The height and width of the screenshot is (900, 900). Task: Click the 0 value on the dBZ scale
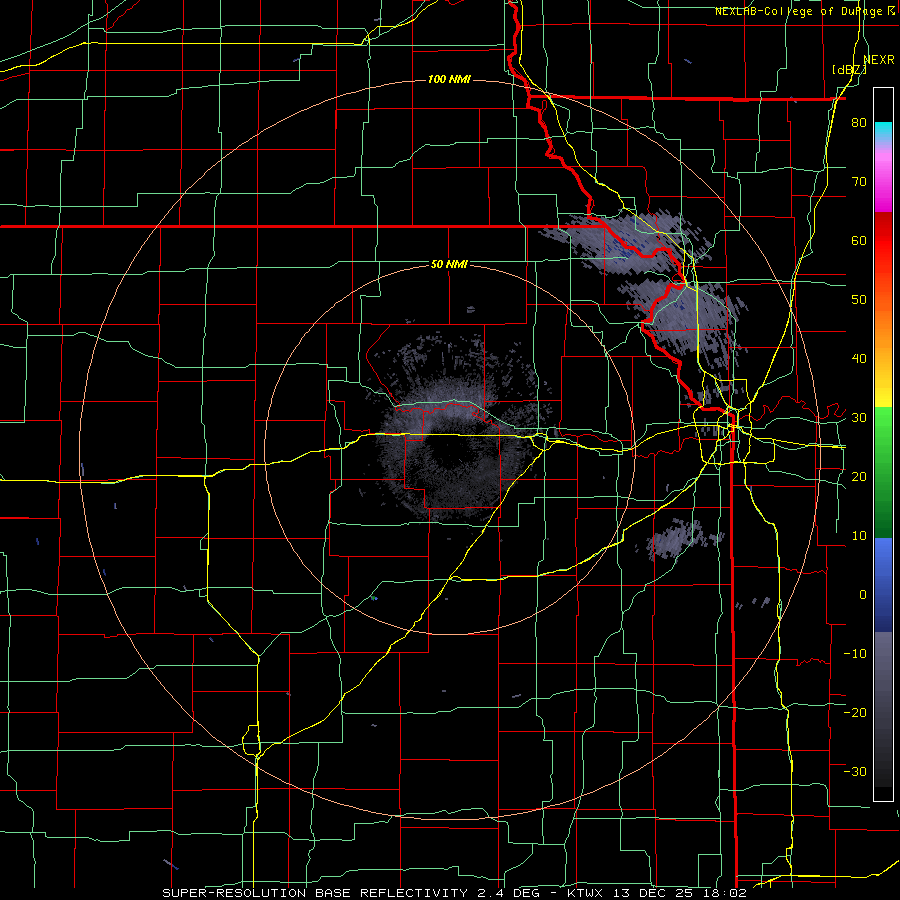(x=863, y=595)
